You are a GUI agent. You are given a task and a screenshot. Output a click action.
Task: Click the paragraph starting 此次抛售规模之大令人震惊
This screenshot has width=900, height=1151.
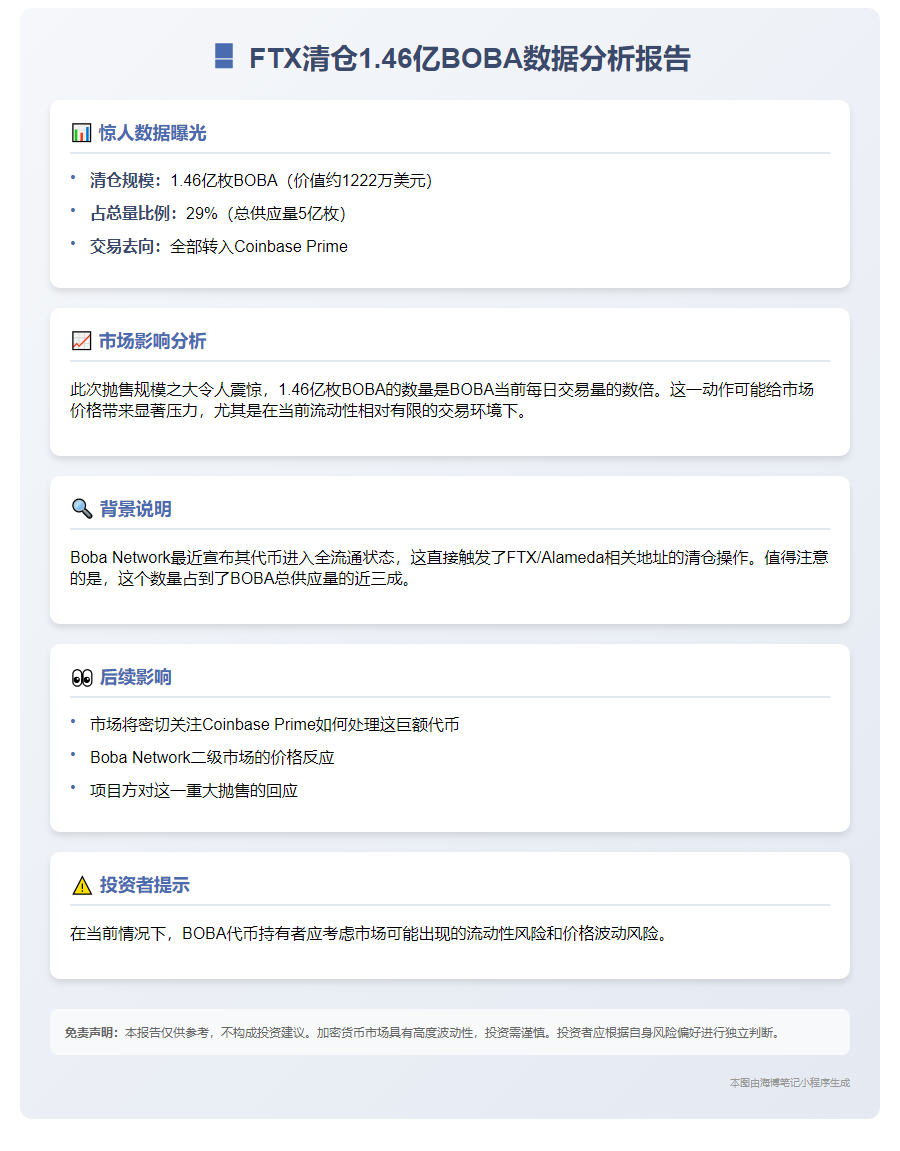click(442, 400)
